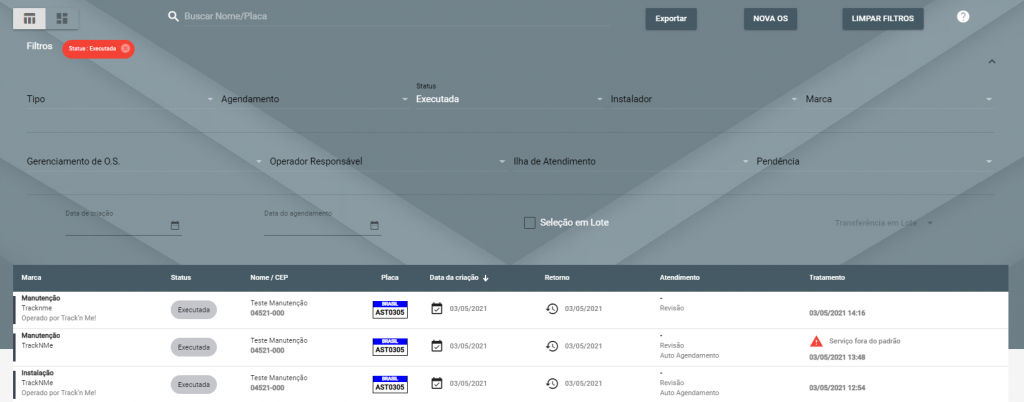Sort by the Status column header
The width and height of the screenshot is (1024, 402).
tap(181, 277)
